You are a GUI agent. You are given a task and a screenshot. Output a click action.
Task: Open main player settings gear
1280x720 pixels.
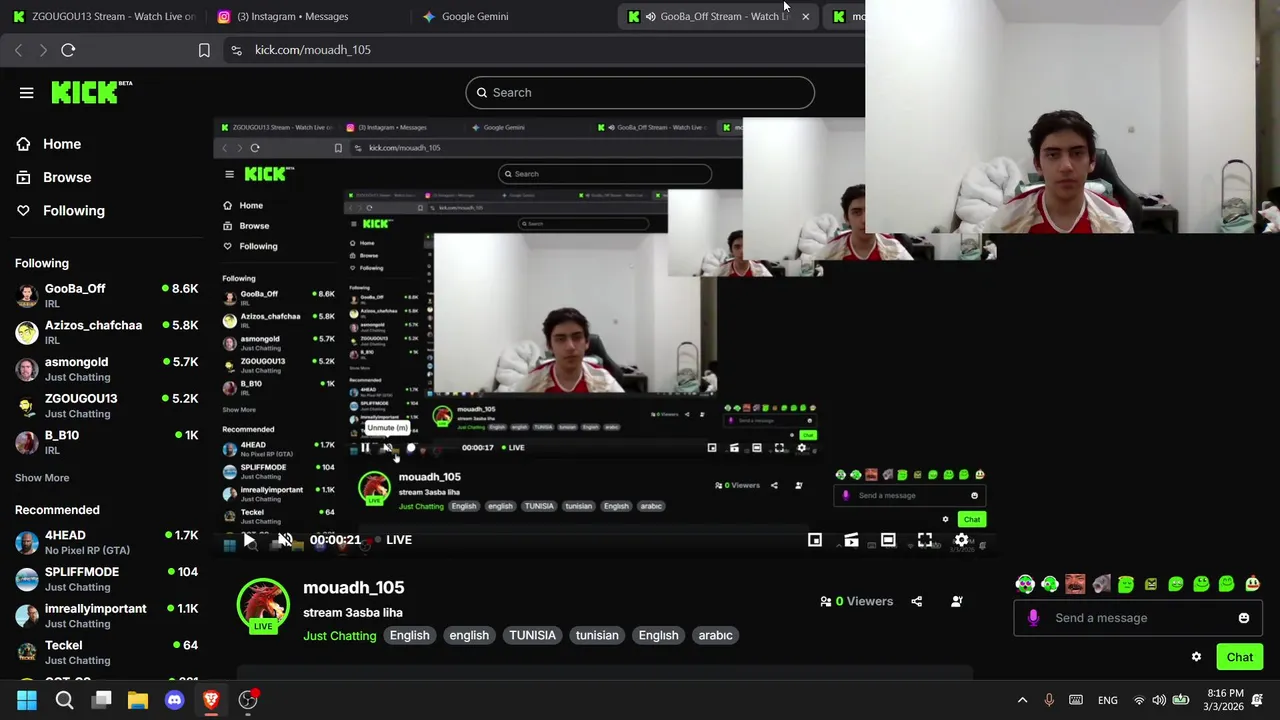961,540
